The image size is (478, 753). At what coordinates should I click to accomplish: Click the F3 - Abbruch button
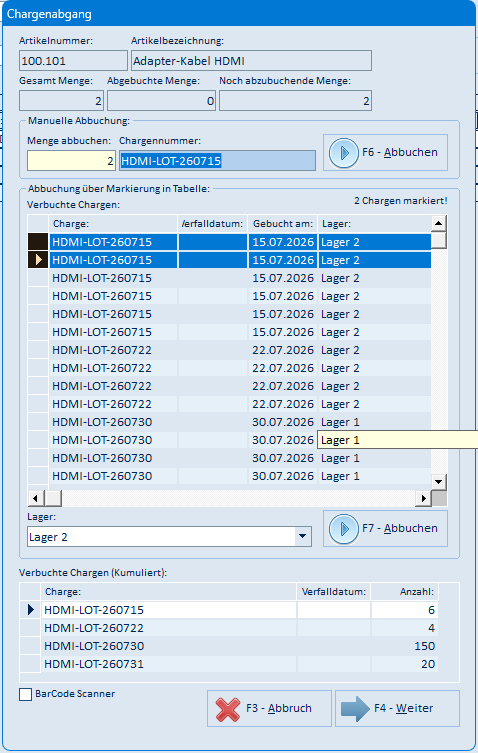270,709
